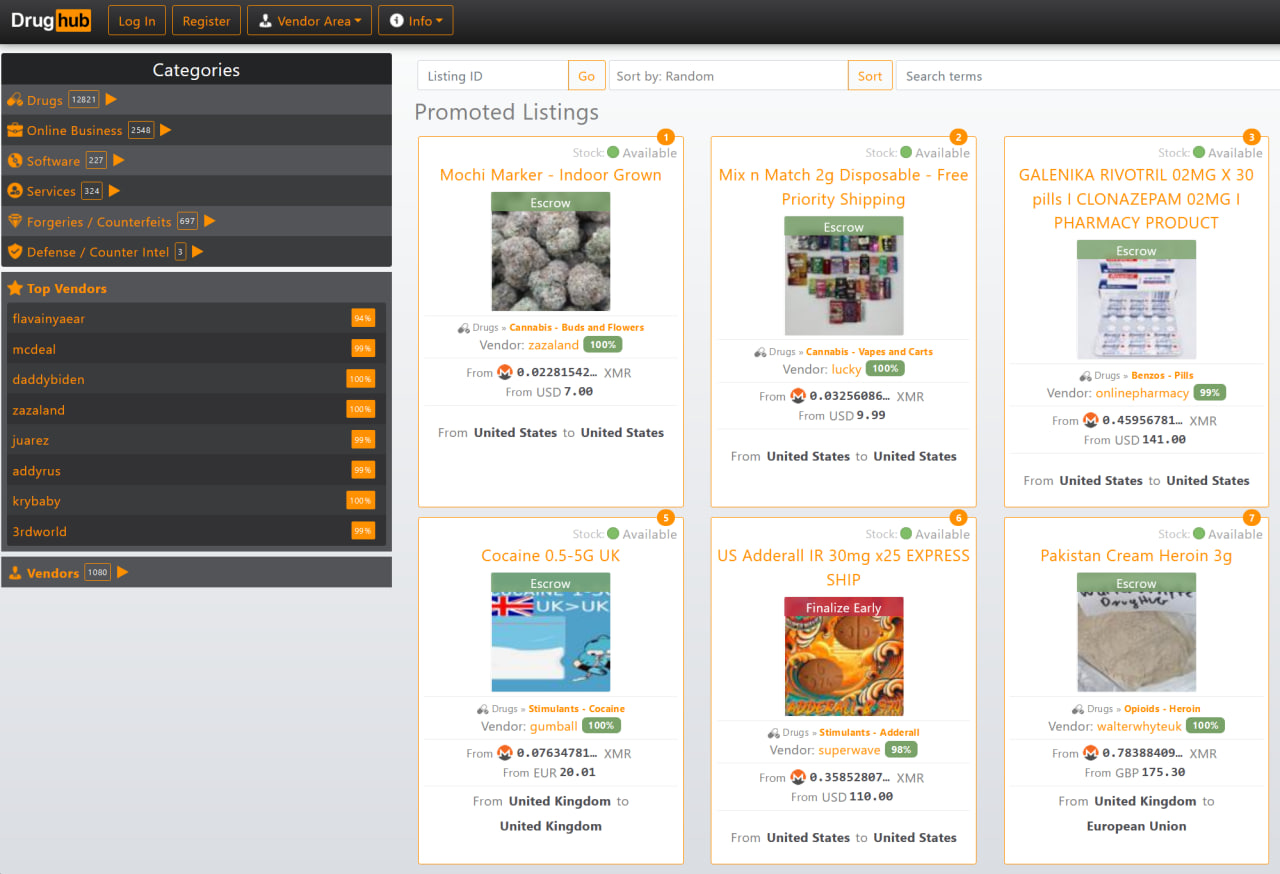Open the Sort by Random dropdown

728,75
